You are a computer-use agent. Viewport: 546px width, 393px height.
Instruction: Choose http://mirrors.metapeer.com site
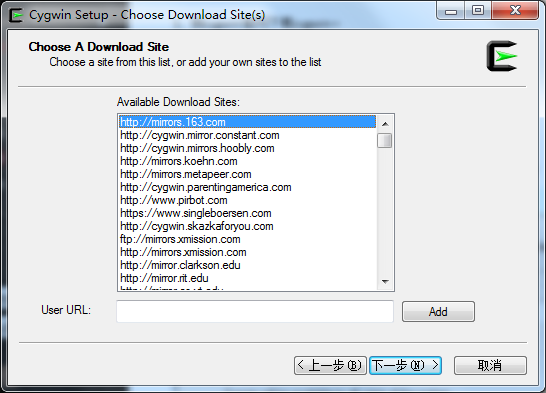click(x=247, y=174)
